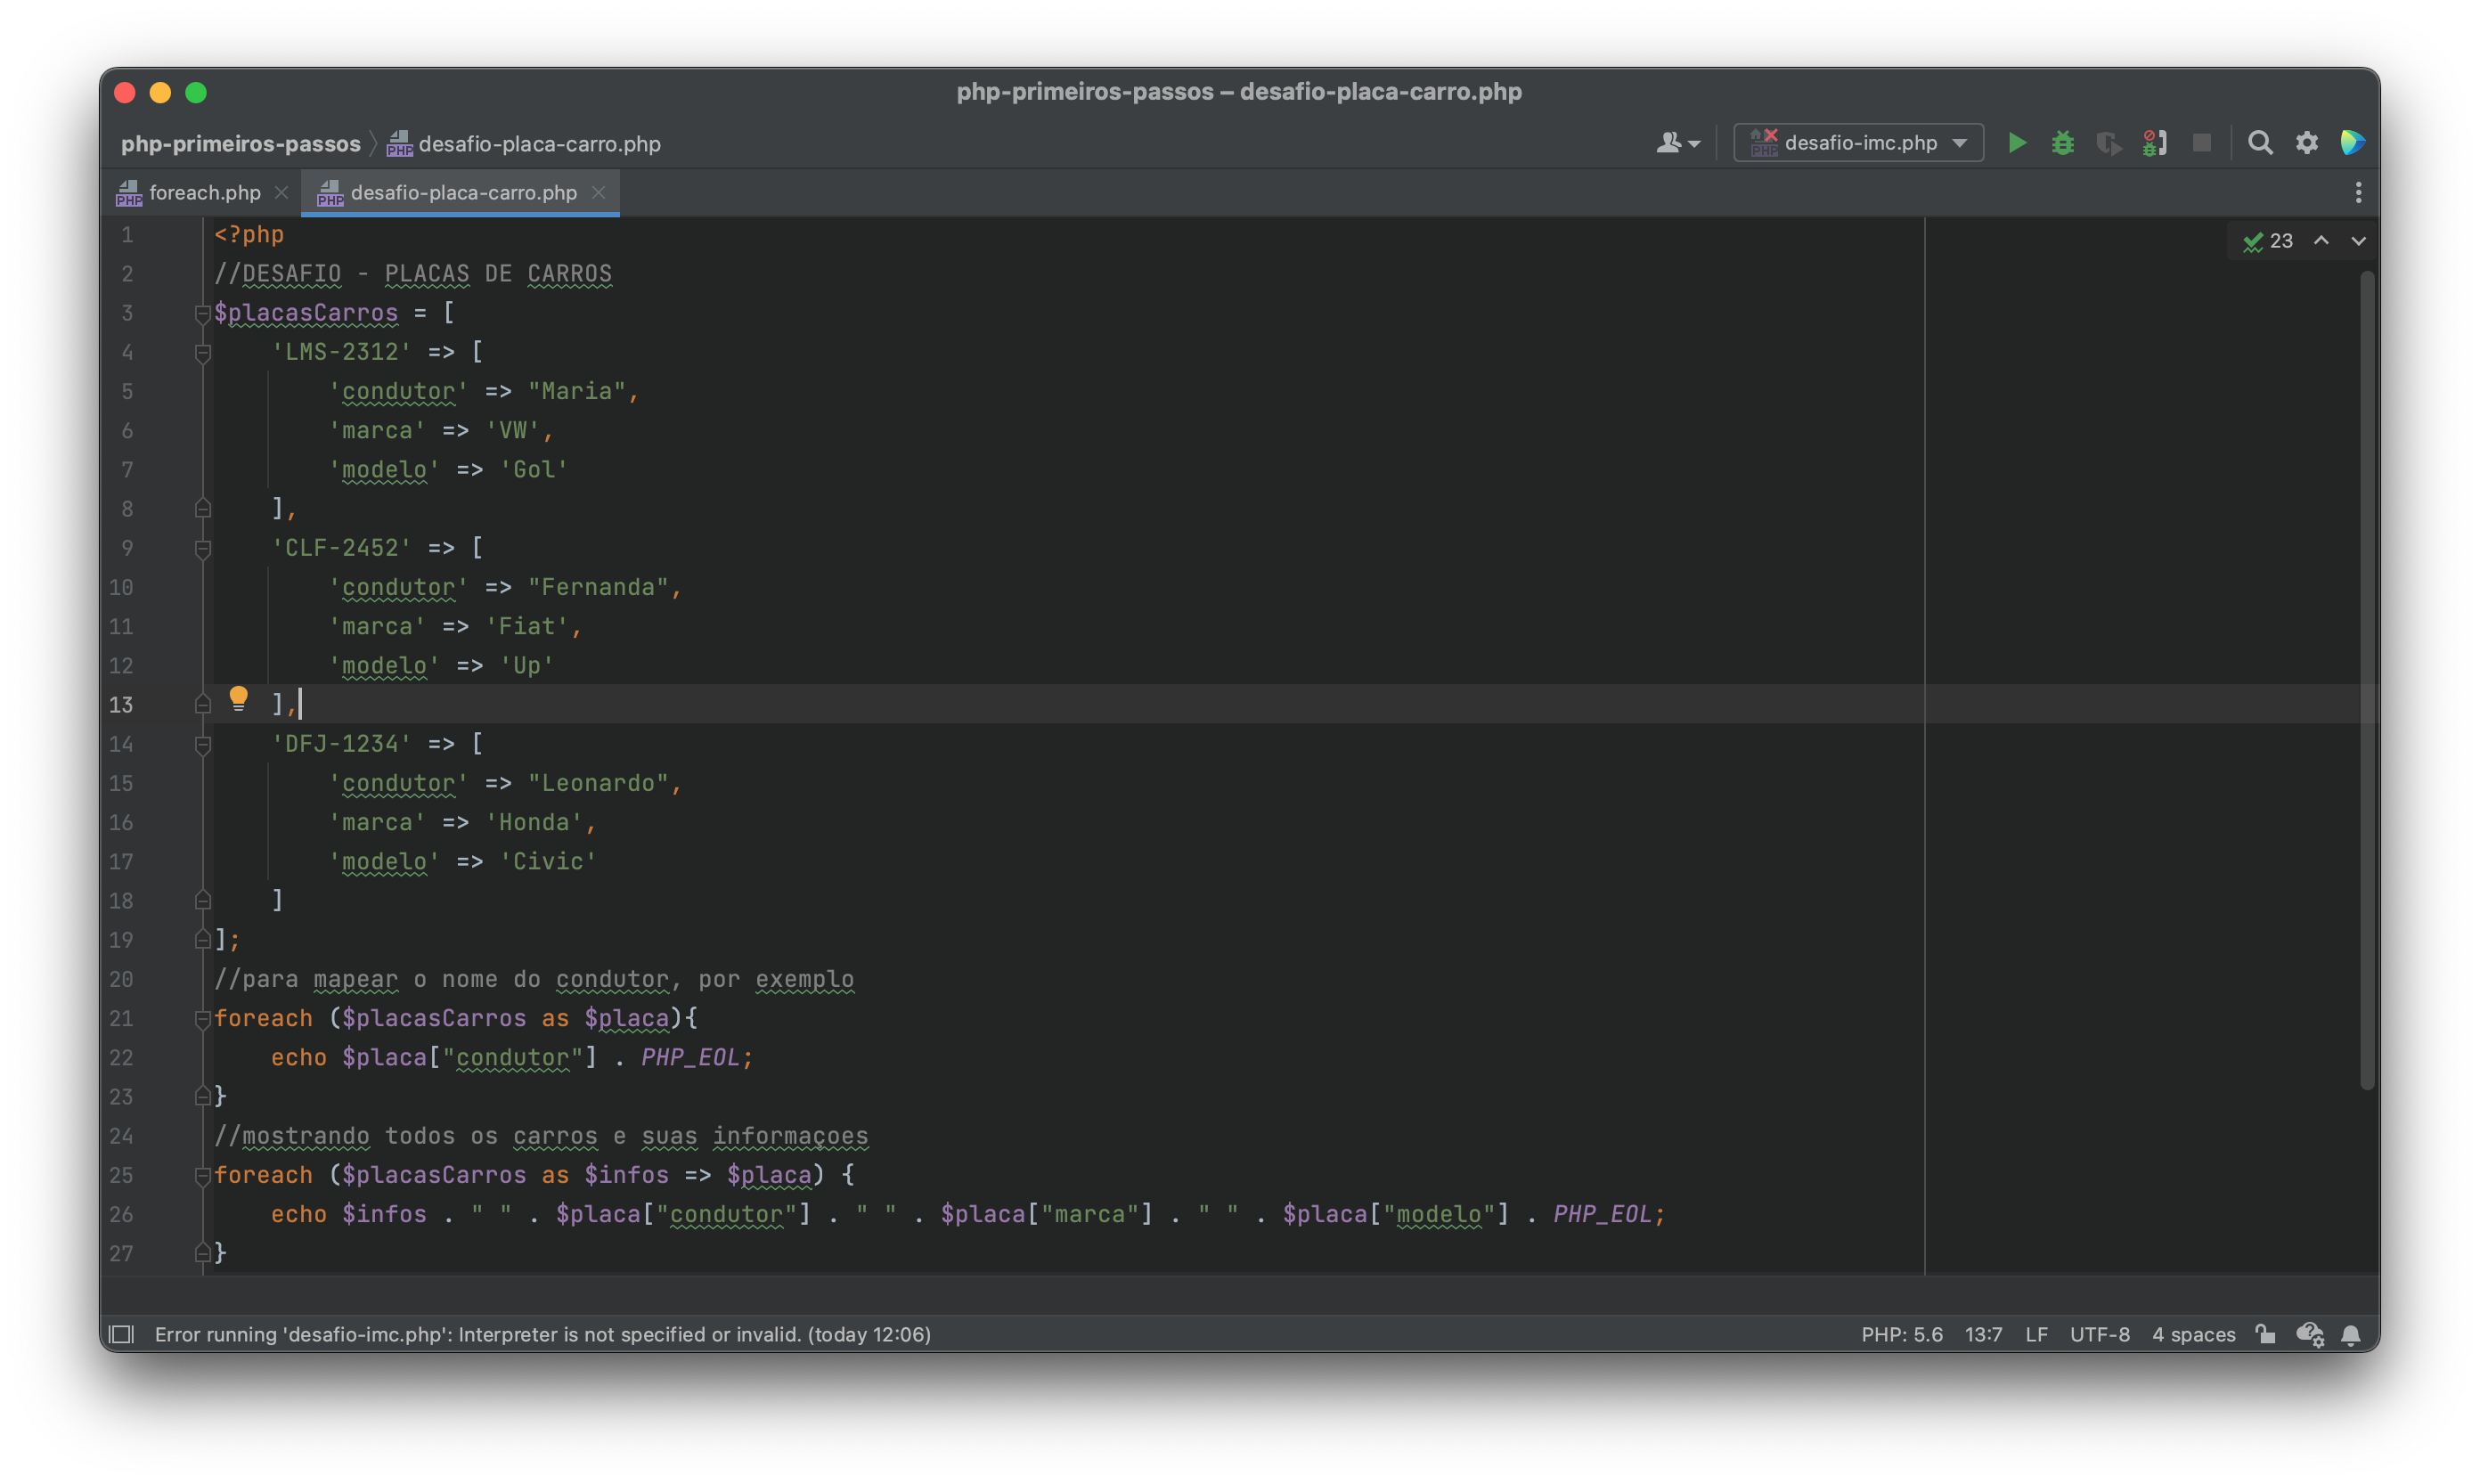Click the inspections checkmark widget showing 23
Screen dimensions: 2480x1484
pos(2267,241)
